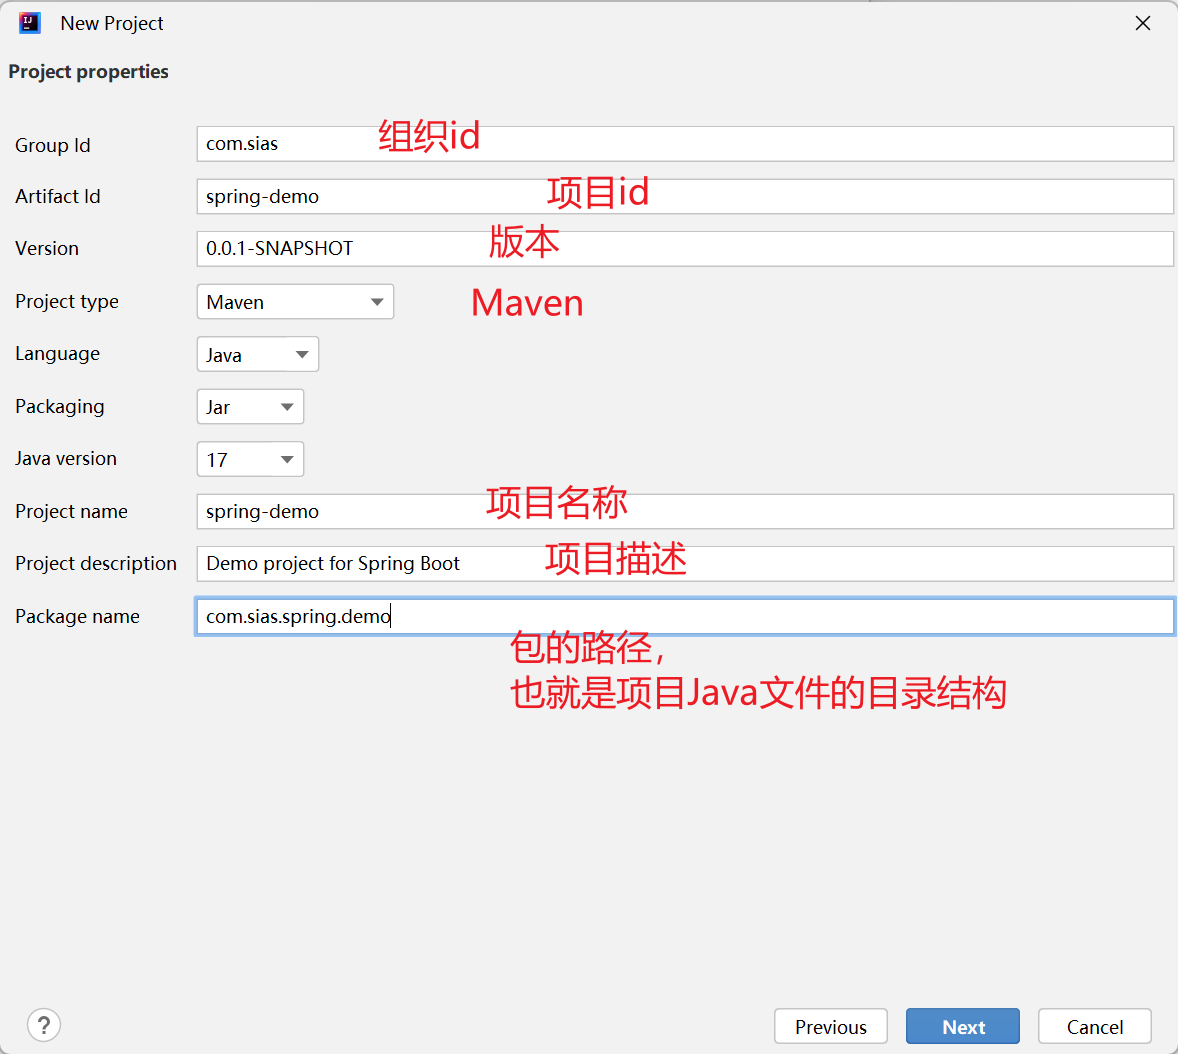Click the Project properties heading

click(89, 71)
